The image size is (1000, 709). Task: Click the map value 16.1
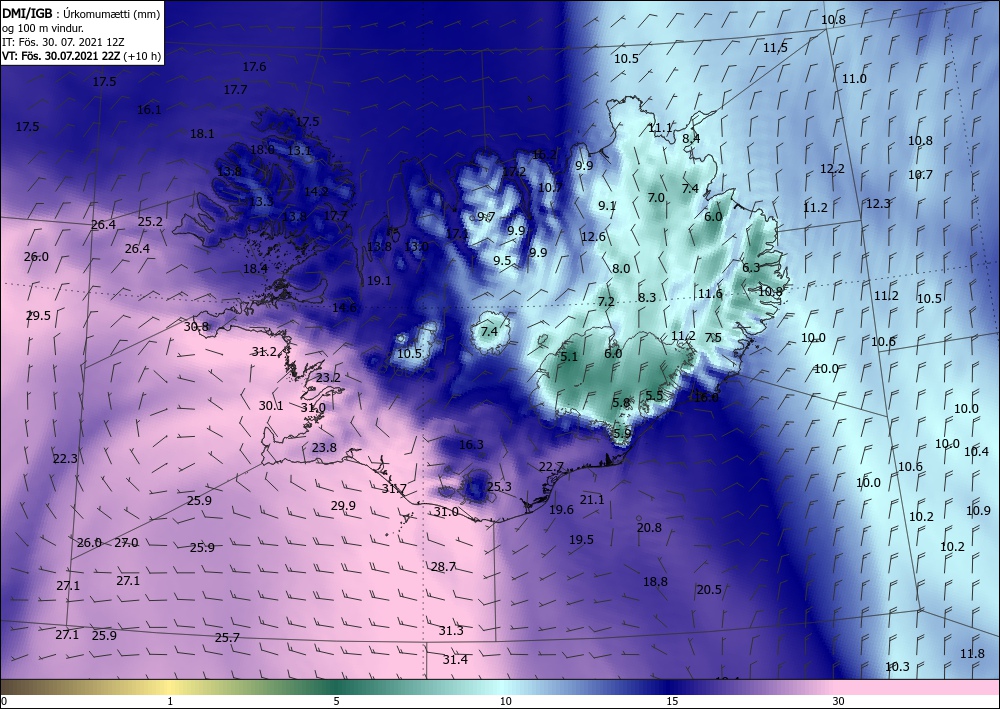click(x=149, y=110)
